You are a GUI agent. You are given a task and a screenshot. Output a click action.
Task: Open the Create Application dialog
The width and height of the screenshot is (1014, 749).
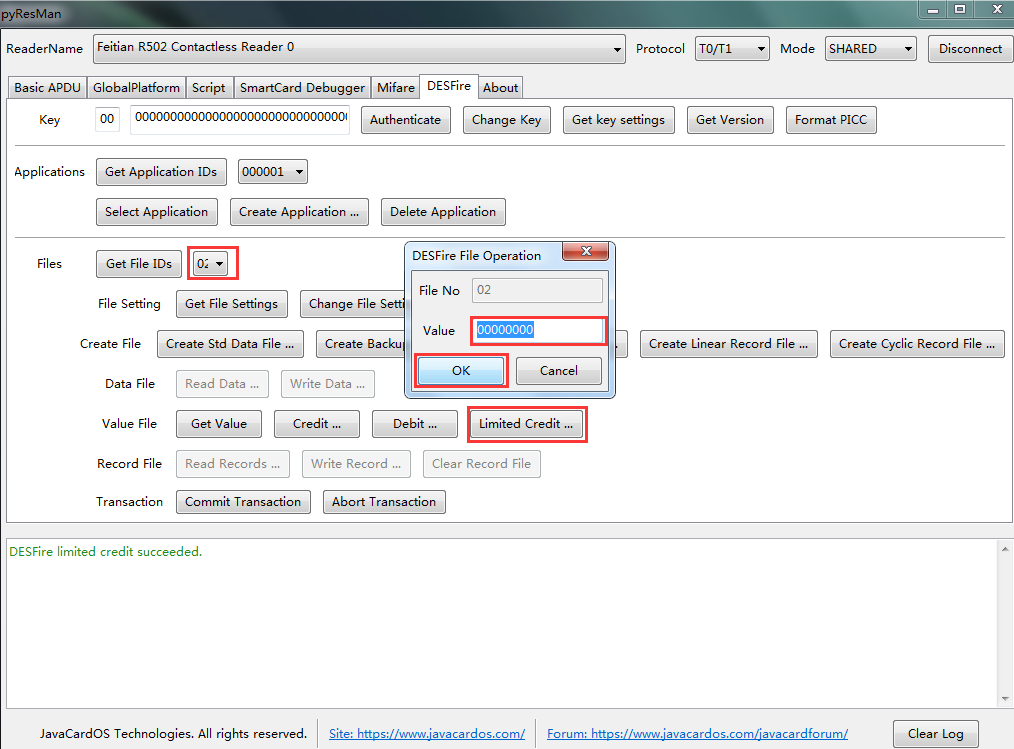point(299,212)
